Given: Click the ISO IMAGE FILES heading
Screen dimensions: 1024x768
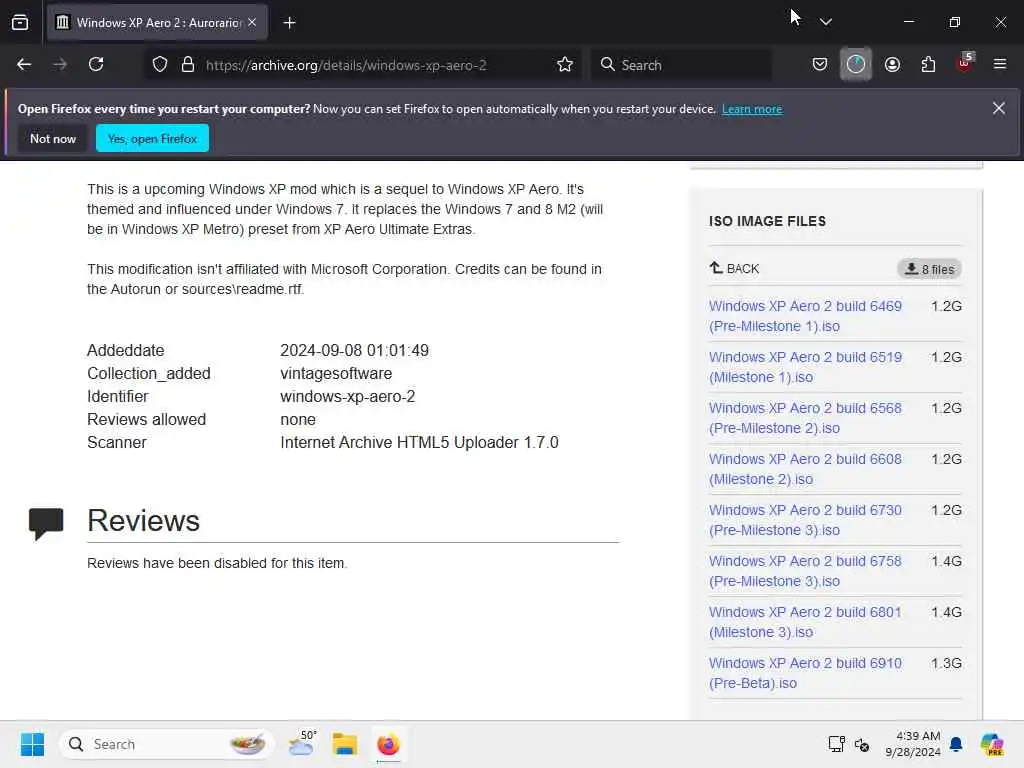Looking at the screenshot, I should (767, 221).
